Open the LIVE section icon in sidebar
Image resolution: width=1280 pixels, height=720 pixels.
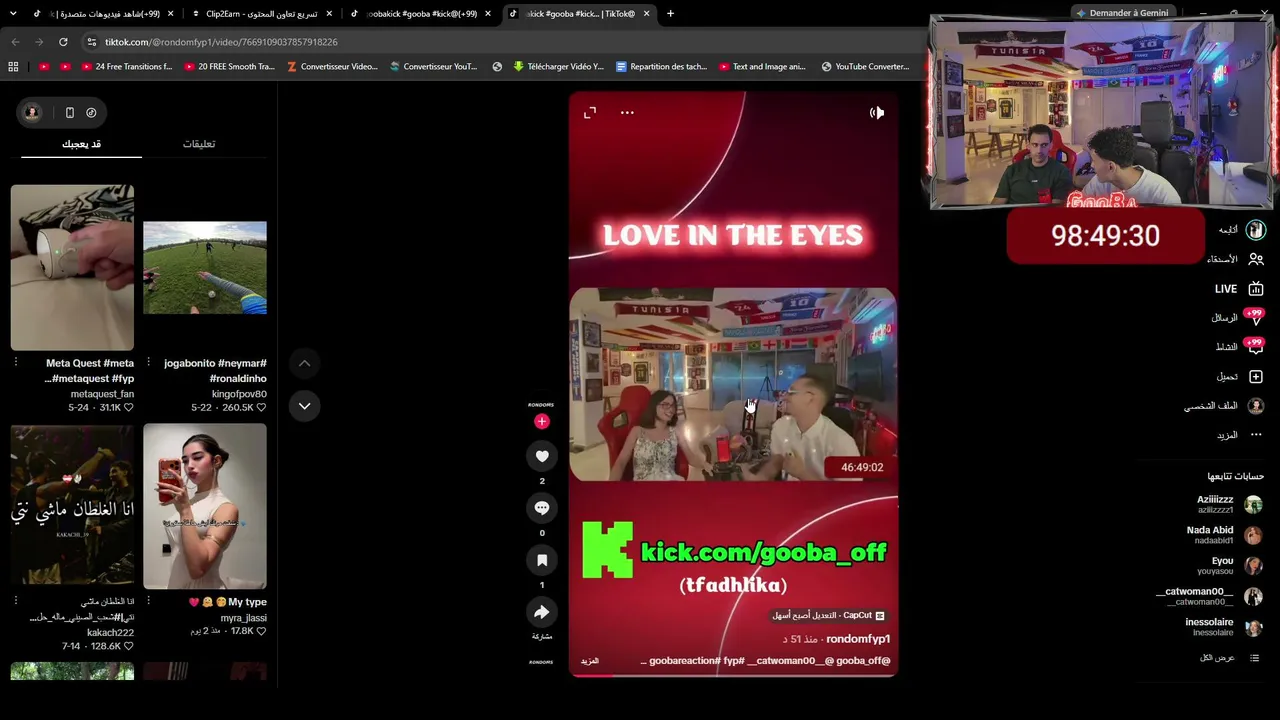(x=1256, y=289)
